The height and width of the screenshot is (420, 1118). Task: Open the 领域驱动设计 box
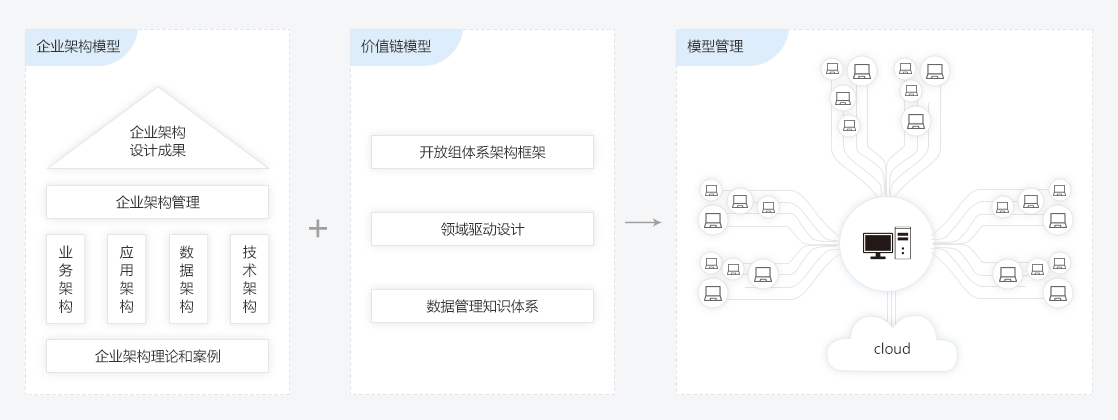click(x=482, y=229)
